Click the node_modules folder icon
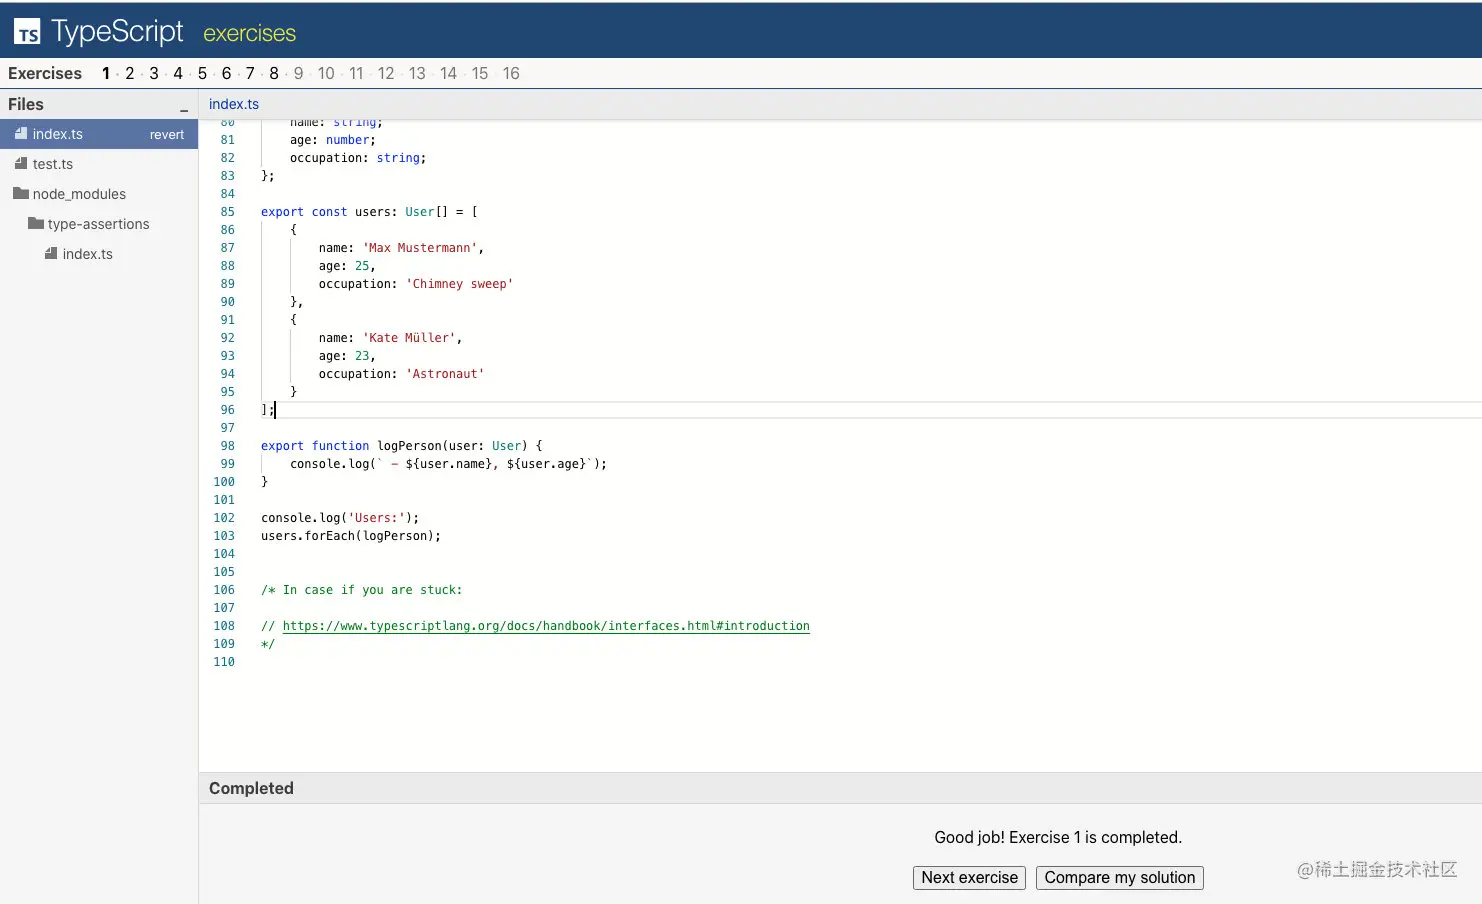 pyautogui.click(x=20, y=193)
